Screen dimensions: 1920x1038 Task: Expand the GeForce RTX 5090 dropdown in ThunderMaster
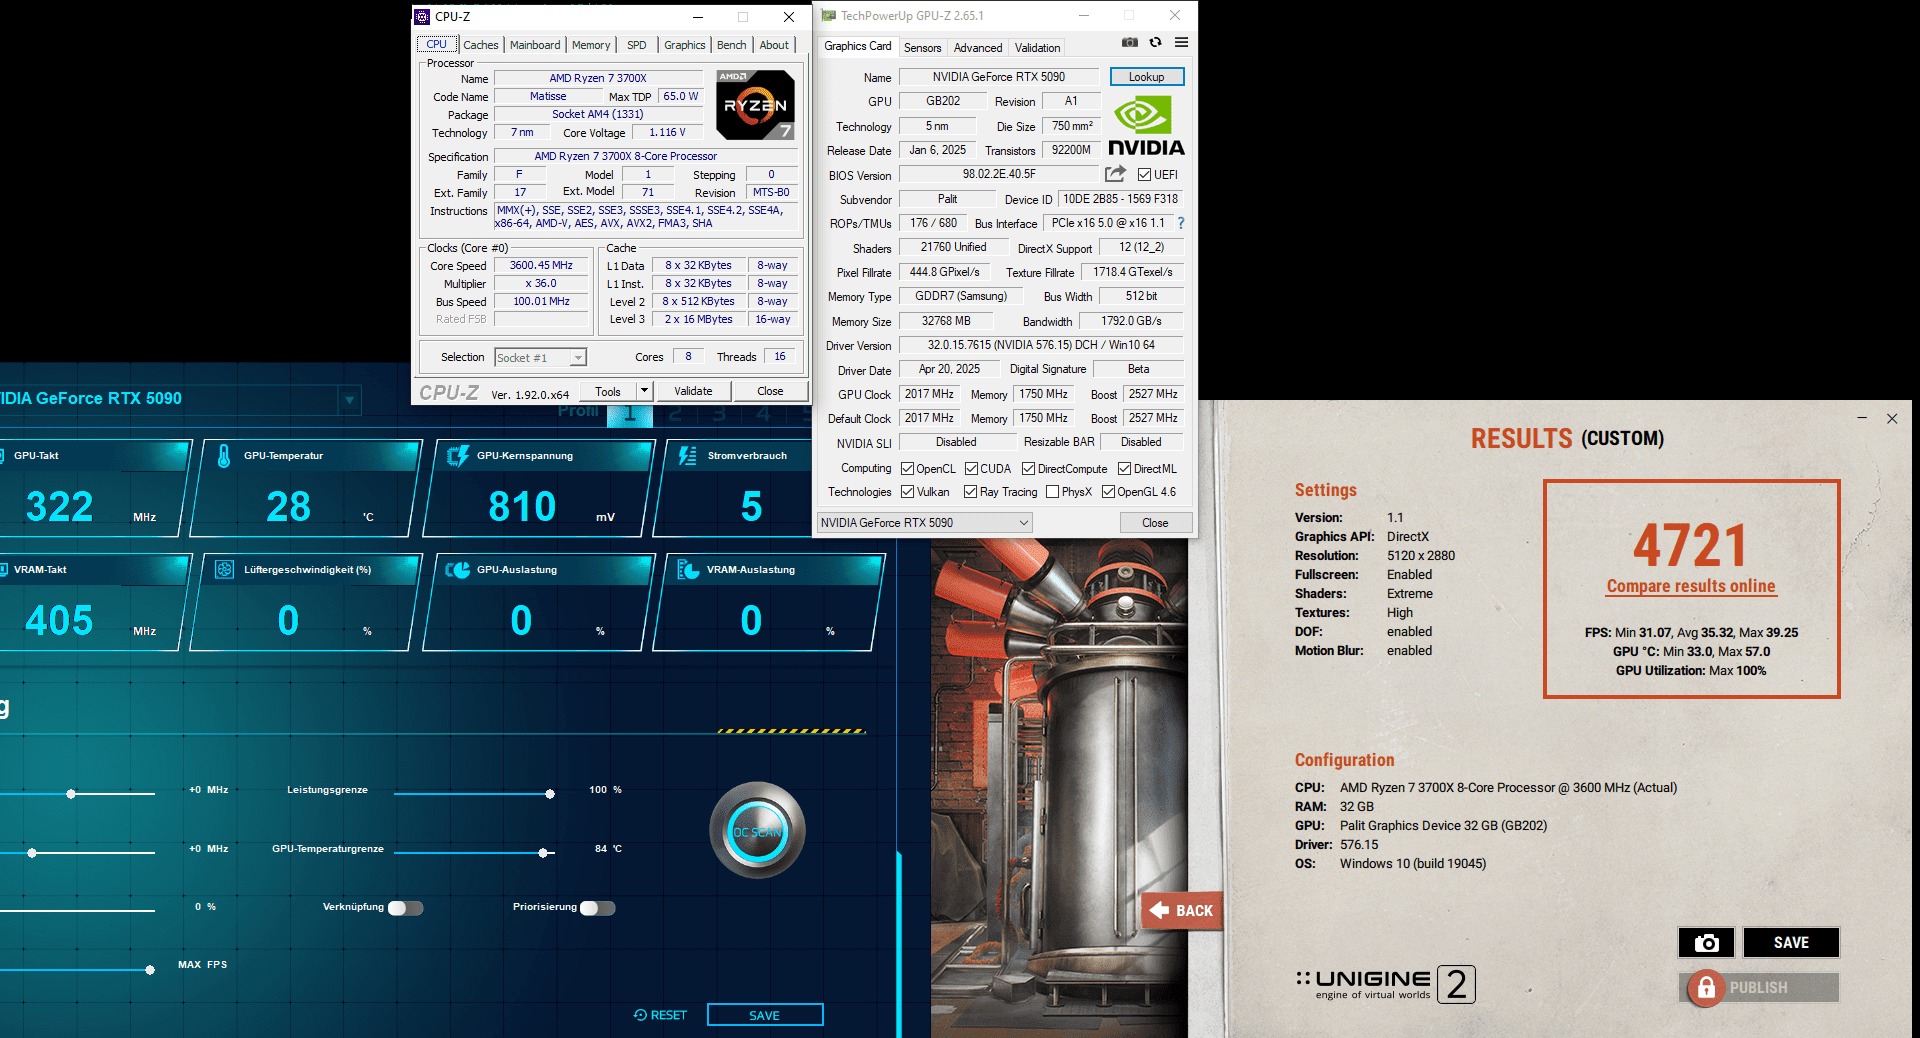coord(349,400)
